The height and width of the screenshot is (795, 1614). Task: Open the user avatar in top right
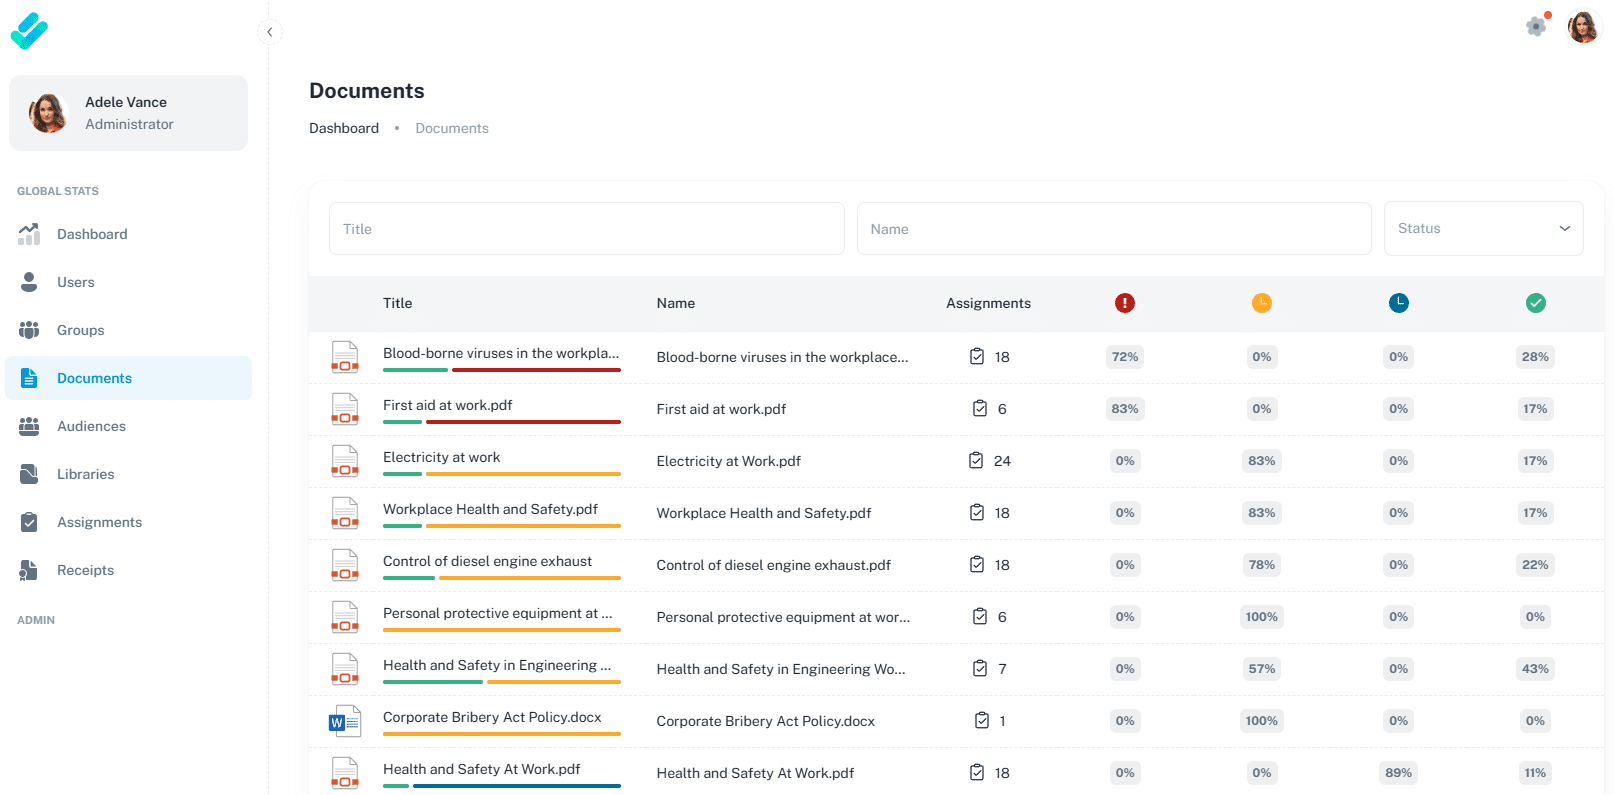point(1582,27)
